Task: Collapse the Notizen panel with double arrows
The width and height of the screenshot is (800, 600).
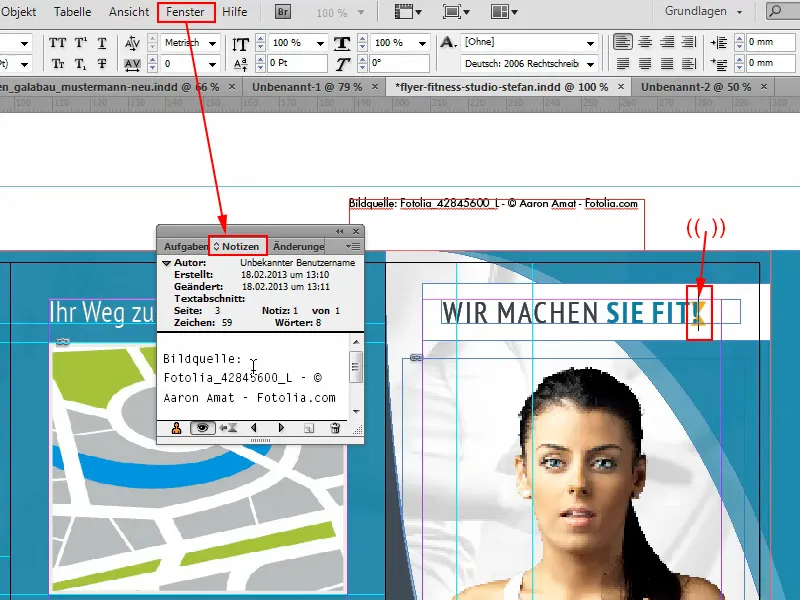Action: click(340, 232)
